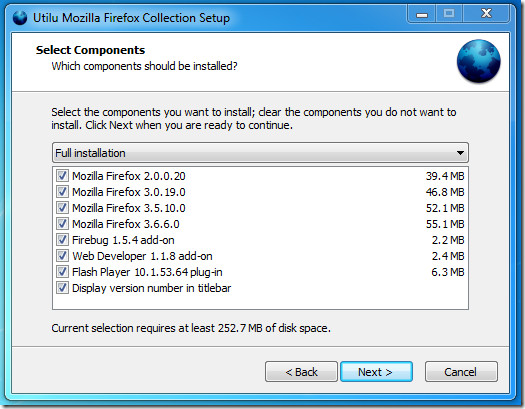Close the setup window with the X

(x=486, y=14)
